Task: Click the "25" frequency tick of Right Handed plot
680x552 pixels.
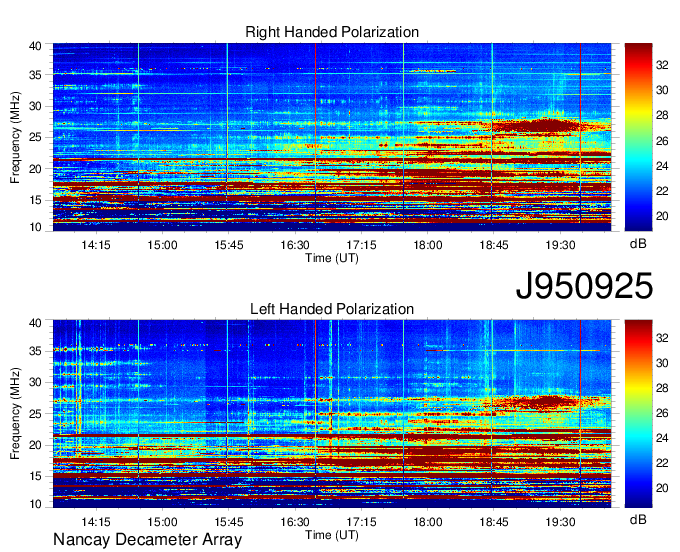Action: click(x=36, y=137)
